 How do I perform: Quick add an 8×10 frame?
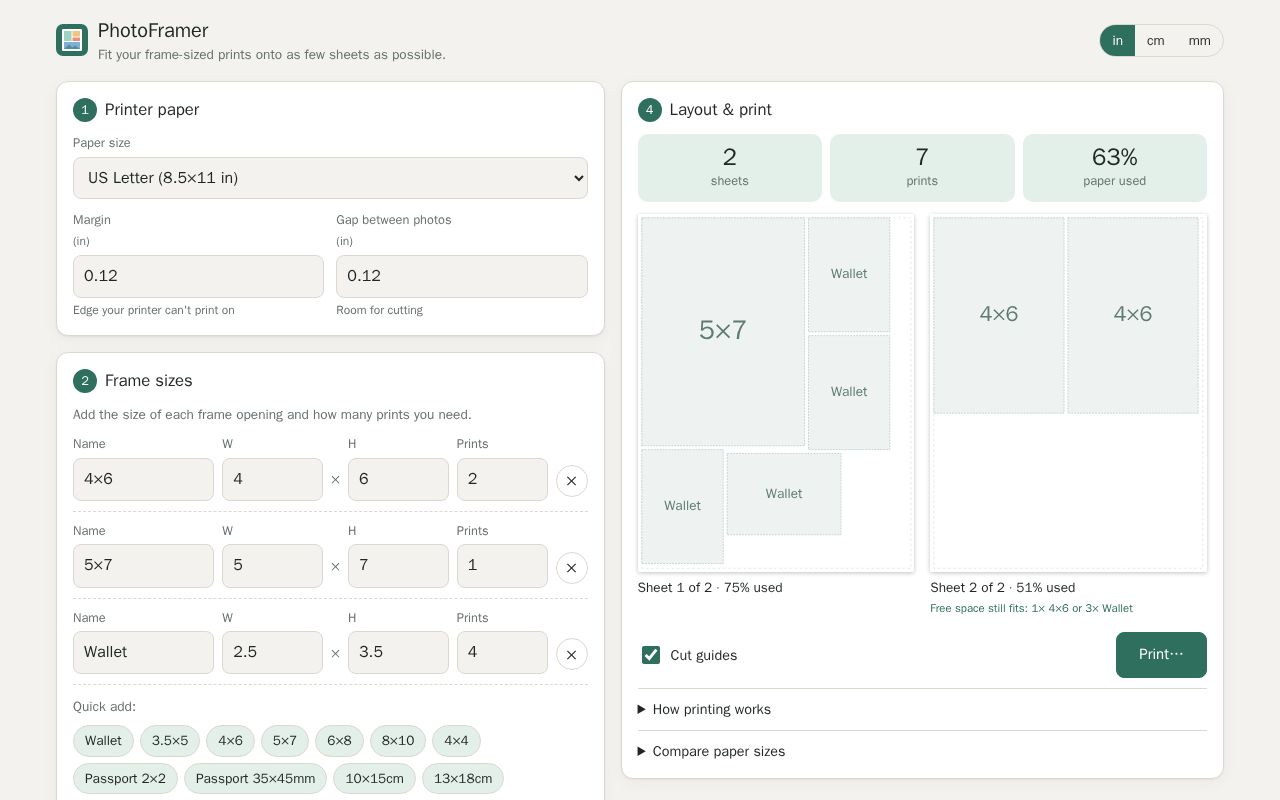[398, 741]
